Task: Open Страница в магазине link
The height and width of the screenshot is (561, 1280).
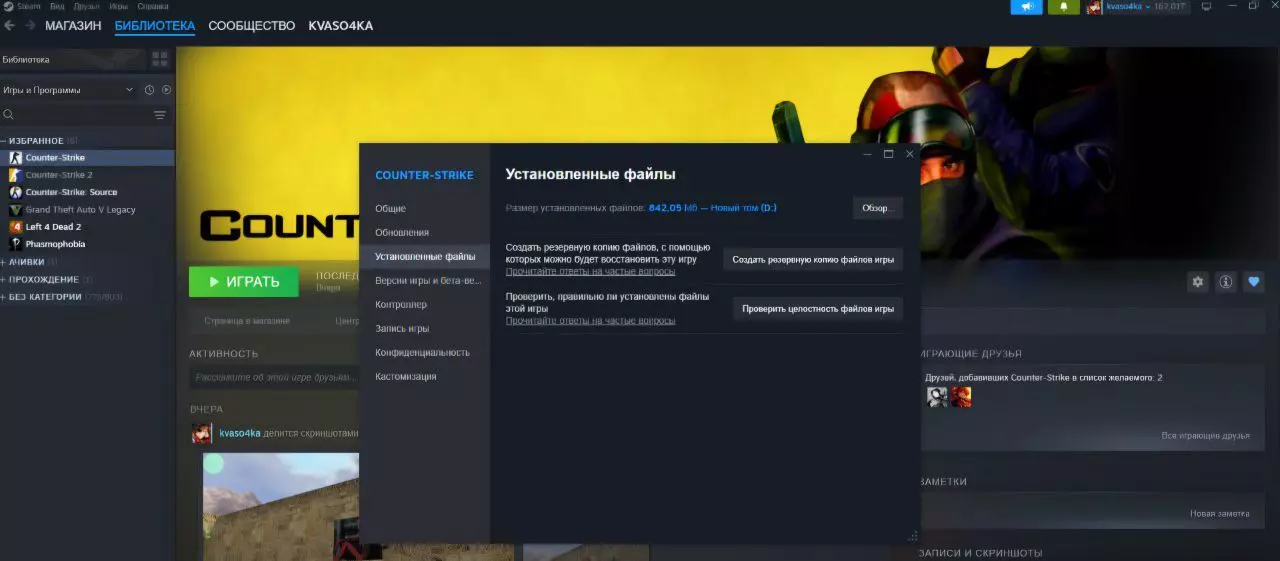Action: tap(247, 321)
